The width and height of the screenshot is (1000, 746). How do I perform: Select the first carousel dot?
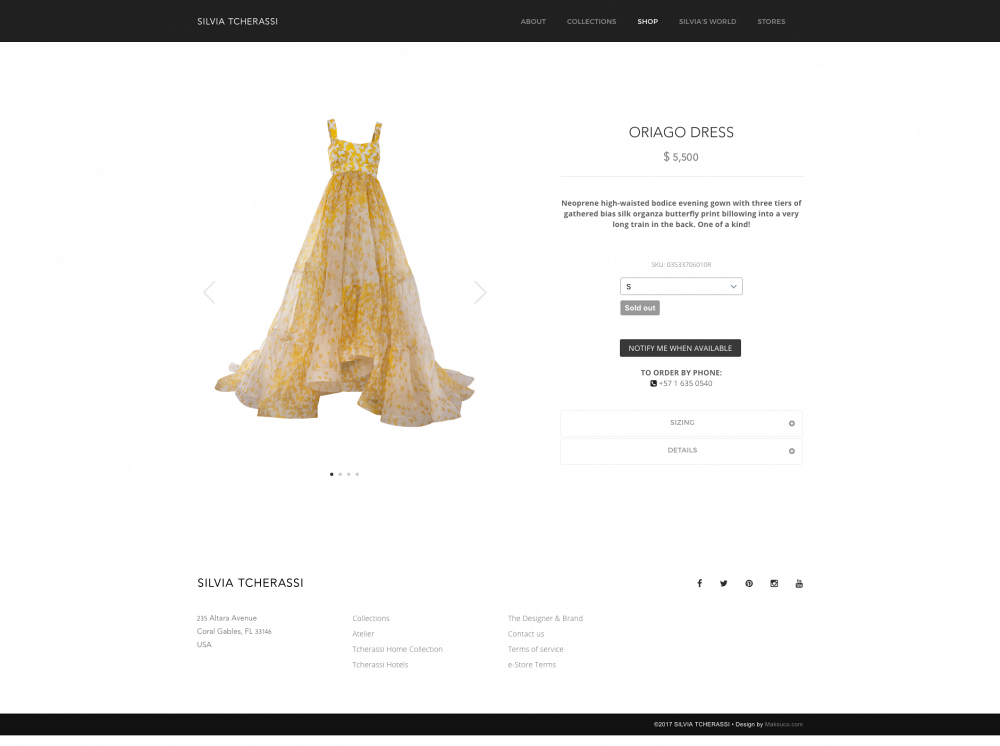tap(332, 474)
